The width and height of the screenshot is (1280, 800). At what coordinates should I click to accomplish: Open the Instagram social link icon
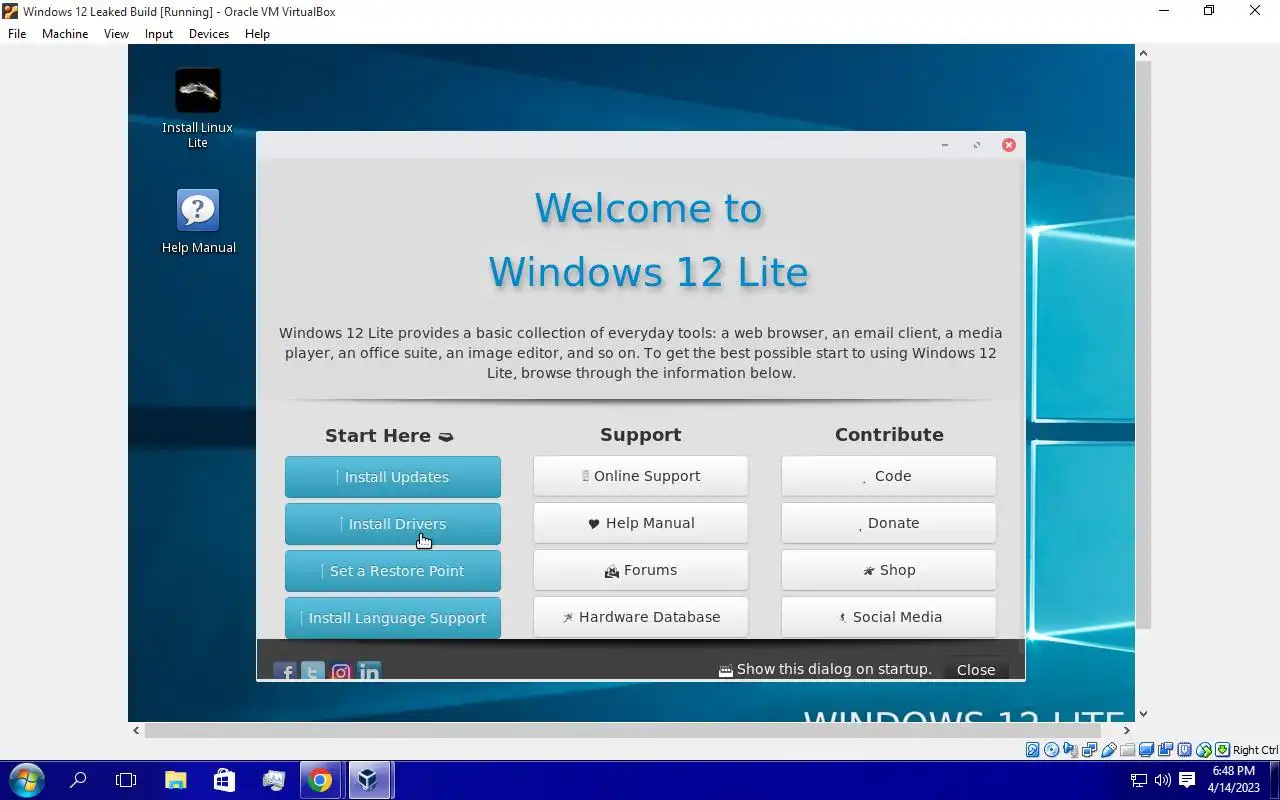pyautogui.click(x=341, y=672)
